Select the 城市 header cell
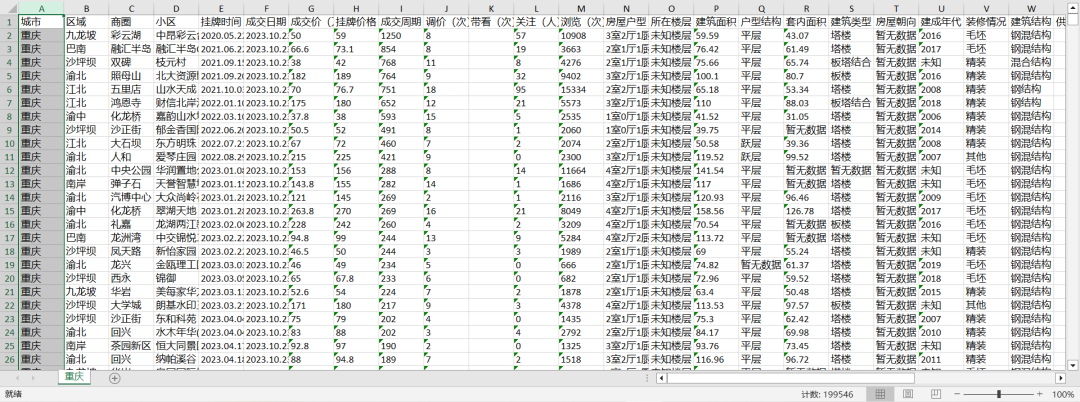This screenshot has height=402, width=1080. click(x=41, y=21)
